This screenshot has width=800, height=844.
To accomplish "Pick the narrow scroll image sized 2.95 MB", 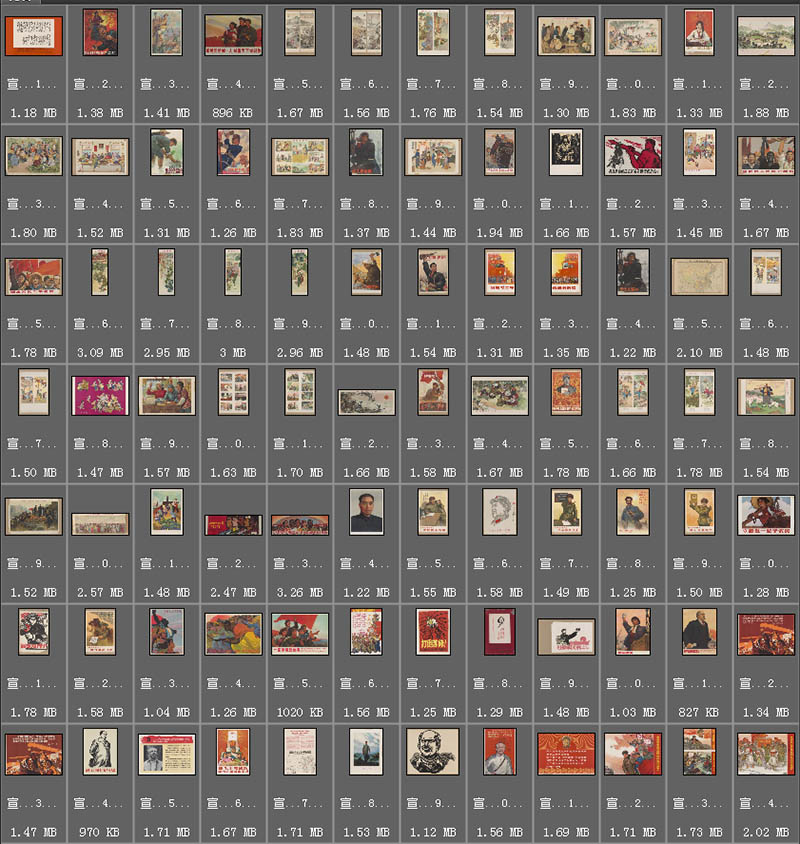I will pyautogui.click(x=166, y=272).
